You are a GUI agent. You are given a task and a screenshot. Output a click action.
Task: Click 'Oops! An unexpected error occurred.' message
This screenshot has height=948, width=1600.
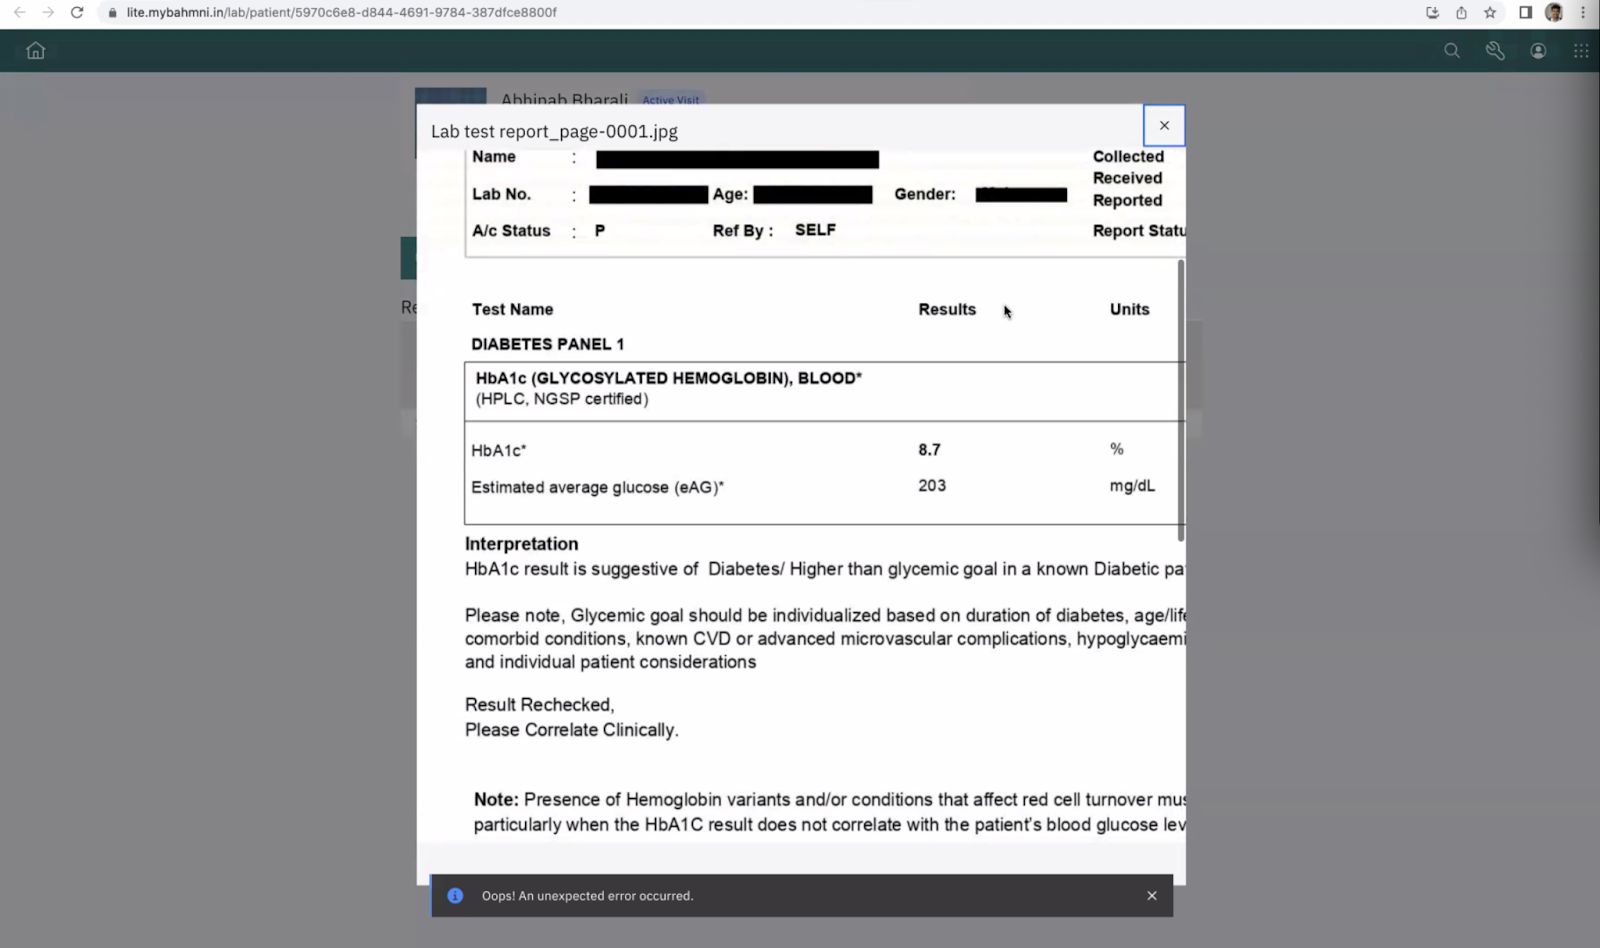click(x=587, y=896)
